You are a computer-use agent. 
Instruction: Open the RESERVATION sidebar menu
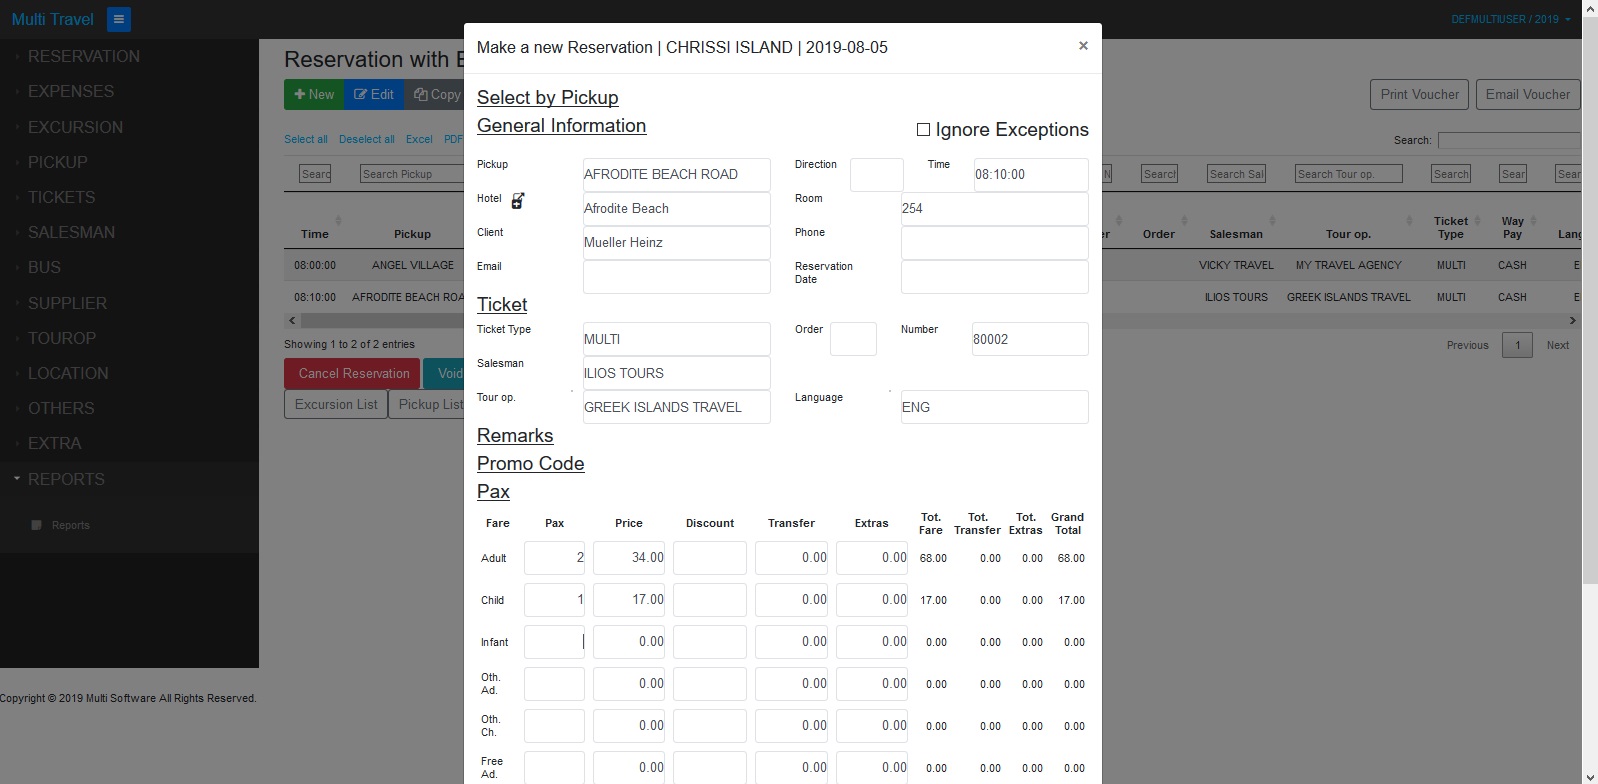(84, 57)
